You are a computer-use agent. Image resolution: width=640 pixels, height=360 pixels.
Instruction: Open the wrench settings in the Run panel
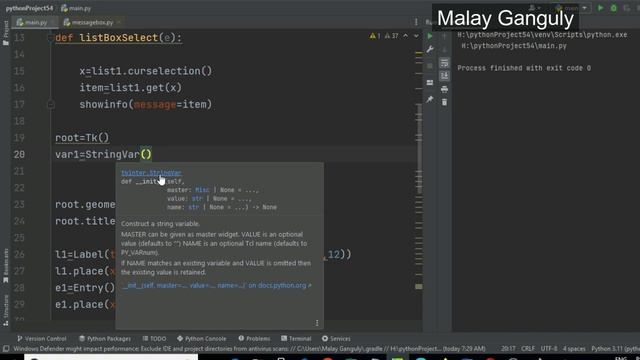[430, 49]
